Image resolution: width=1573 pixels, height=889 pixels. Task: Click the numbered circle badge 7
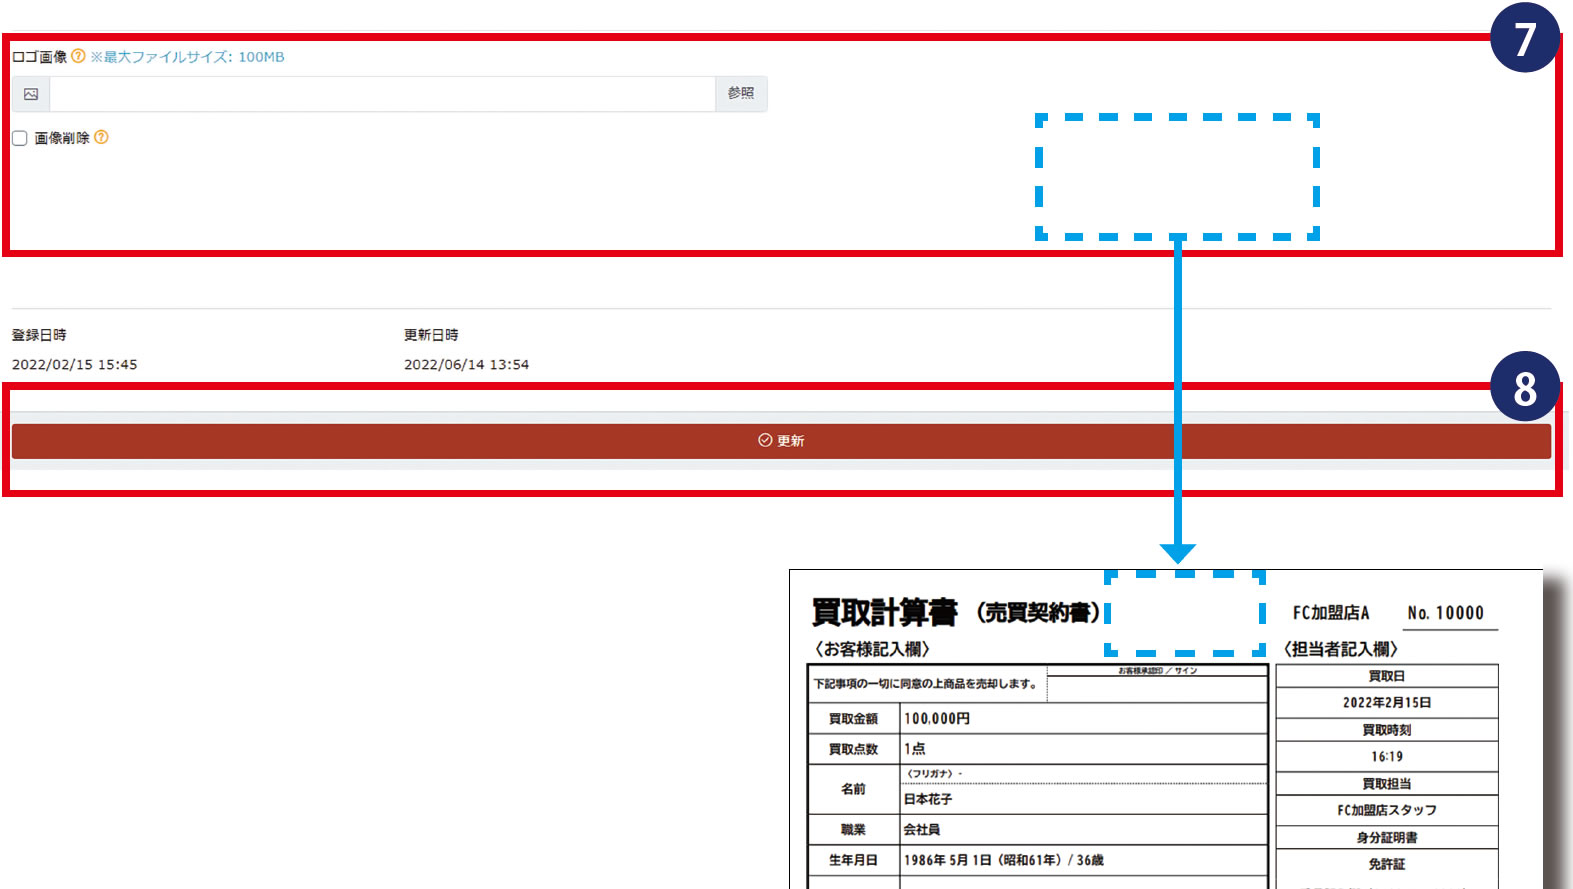1523,38
